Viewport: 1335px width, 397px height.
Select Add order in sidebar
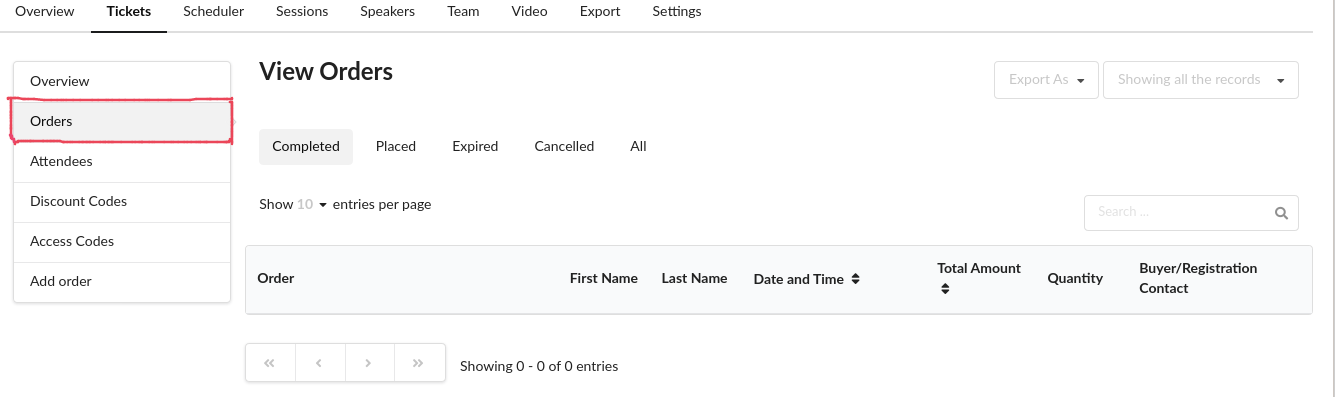click(x=122, y=281)
